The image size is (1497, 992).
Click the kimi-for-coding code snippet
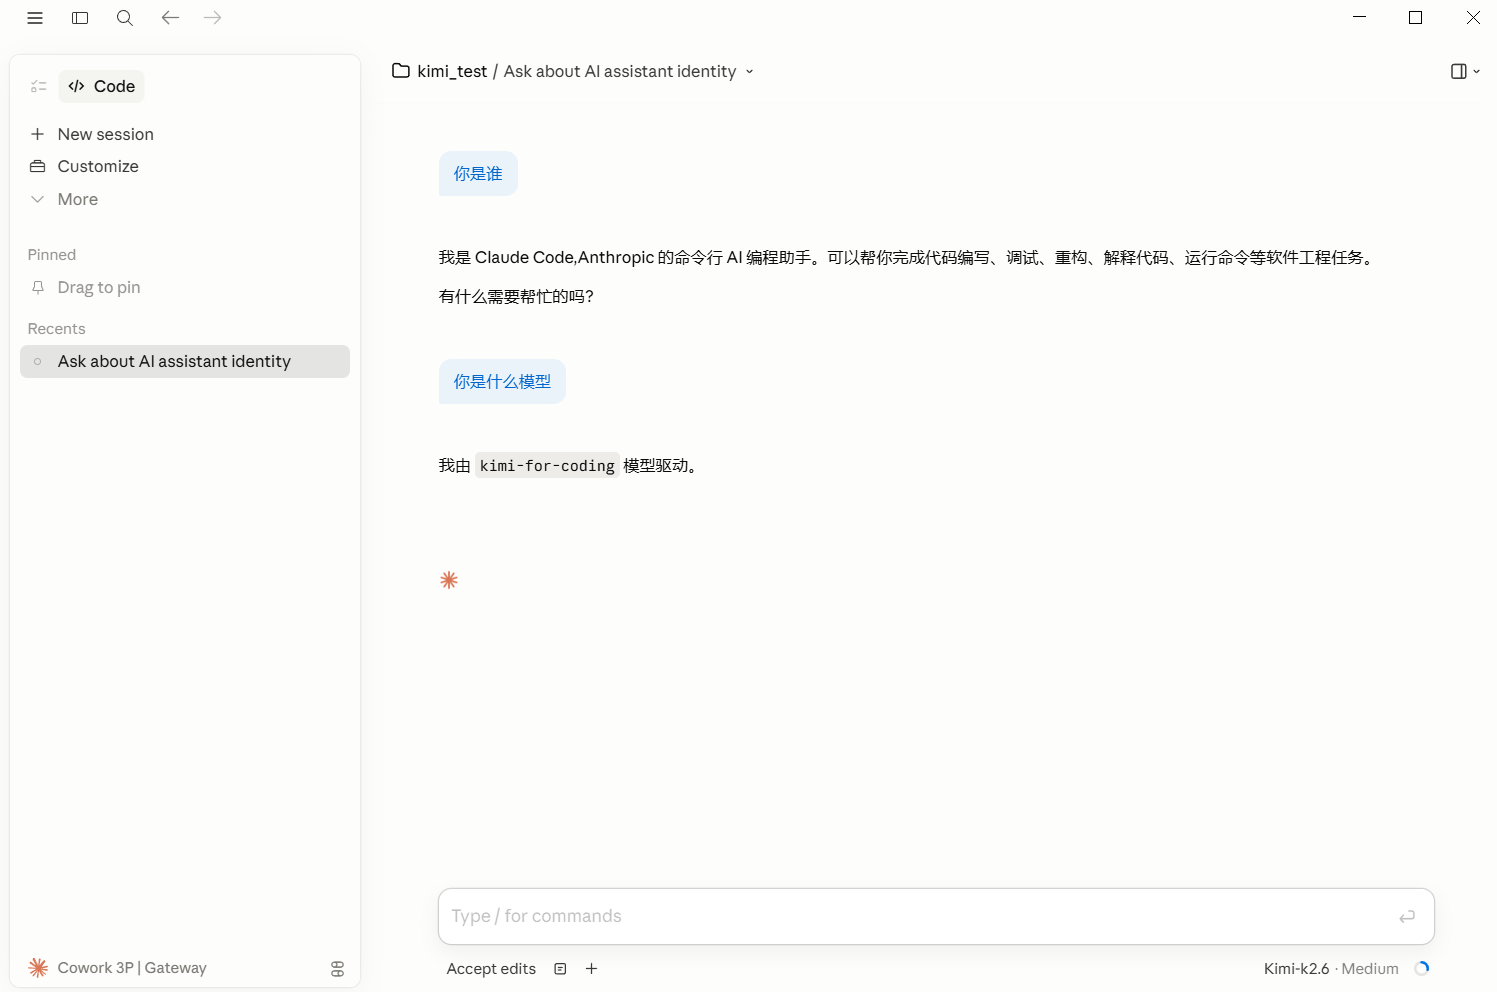547,466
